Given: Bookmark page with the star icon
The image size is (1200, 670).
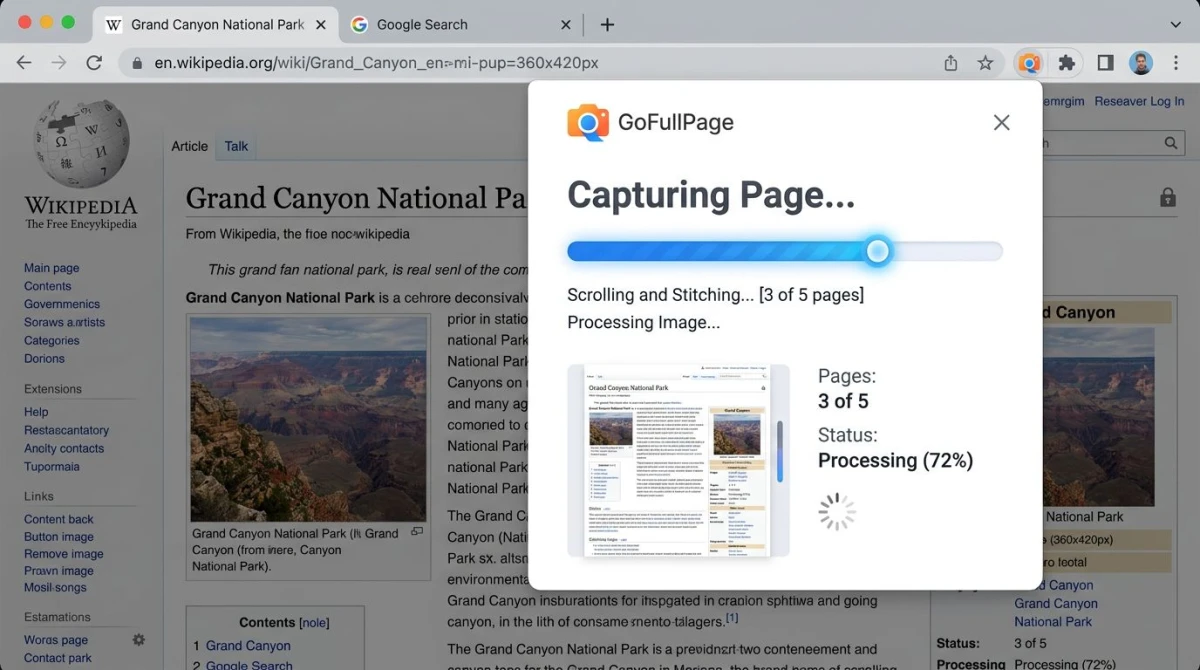Looking at the screenshot, I should [985, 63].
